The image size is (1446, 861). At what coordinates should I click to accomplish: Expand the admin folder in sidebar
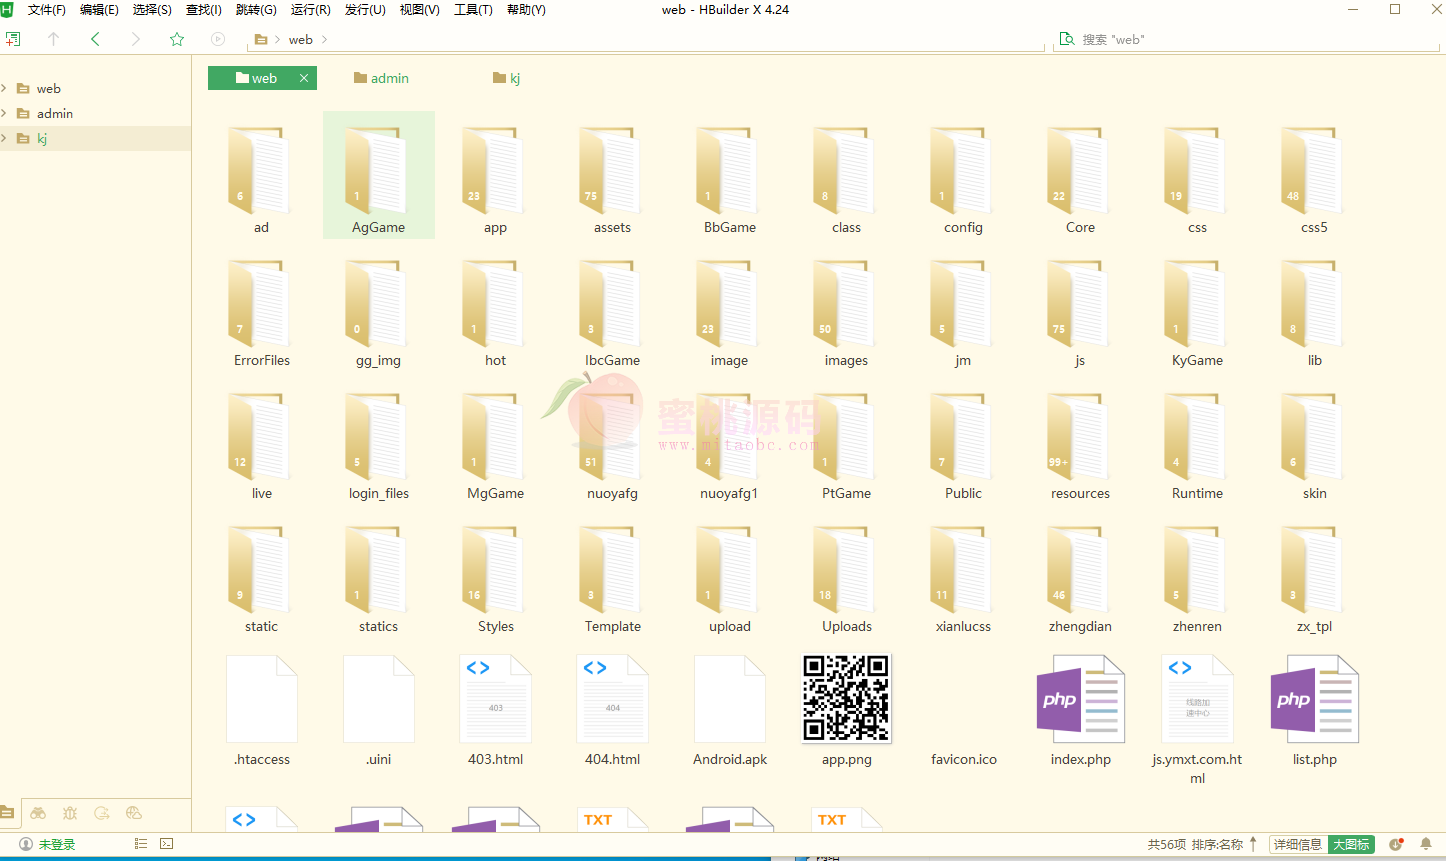pos(5,113)
